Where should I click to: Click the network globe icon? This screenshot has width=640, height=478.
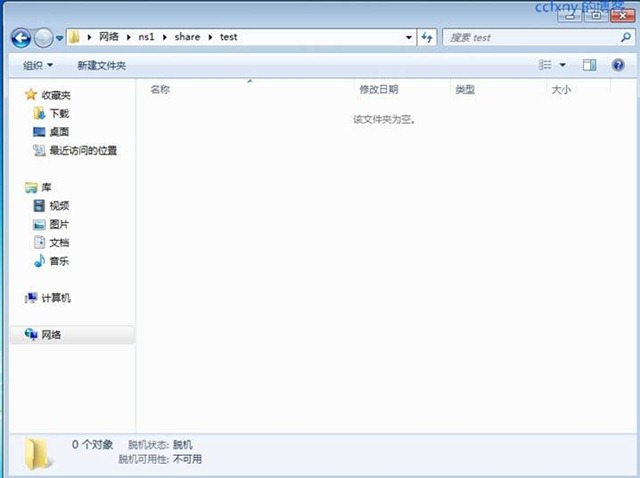tap(31, 334)
